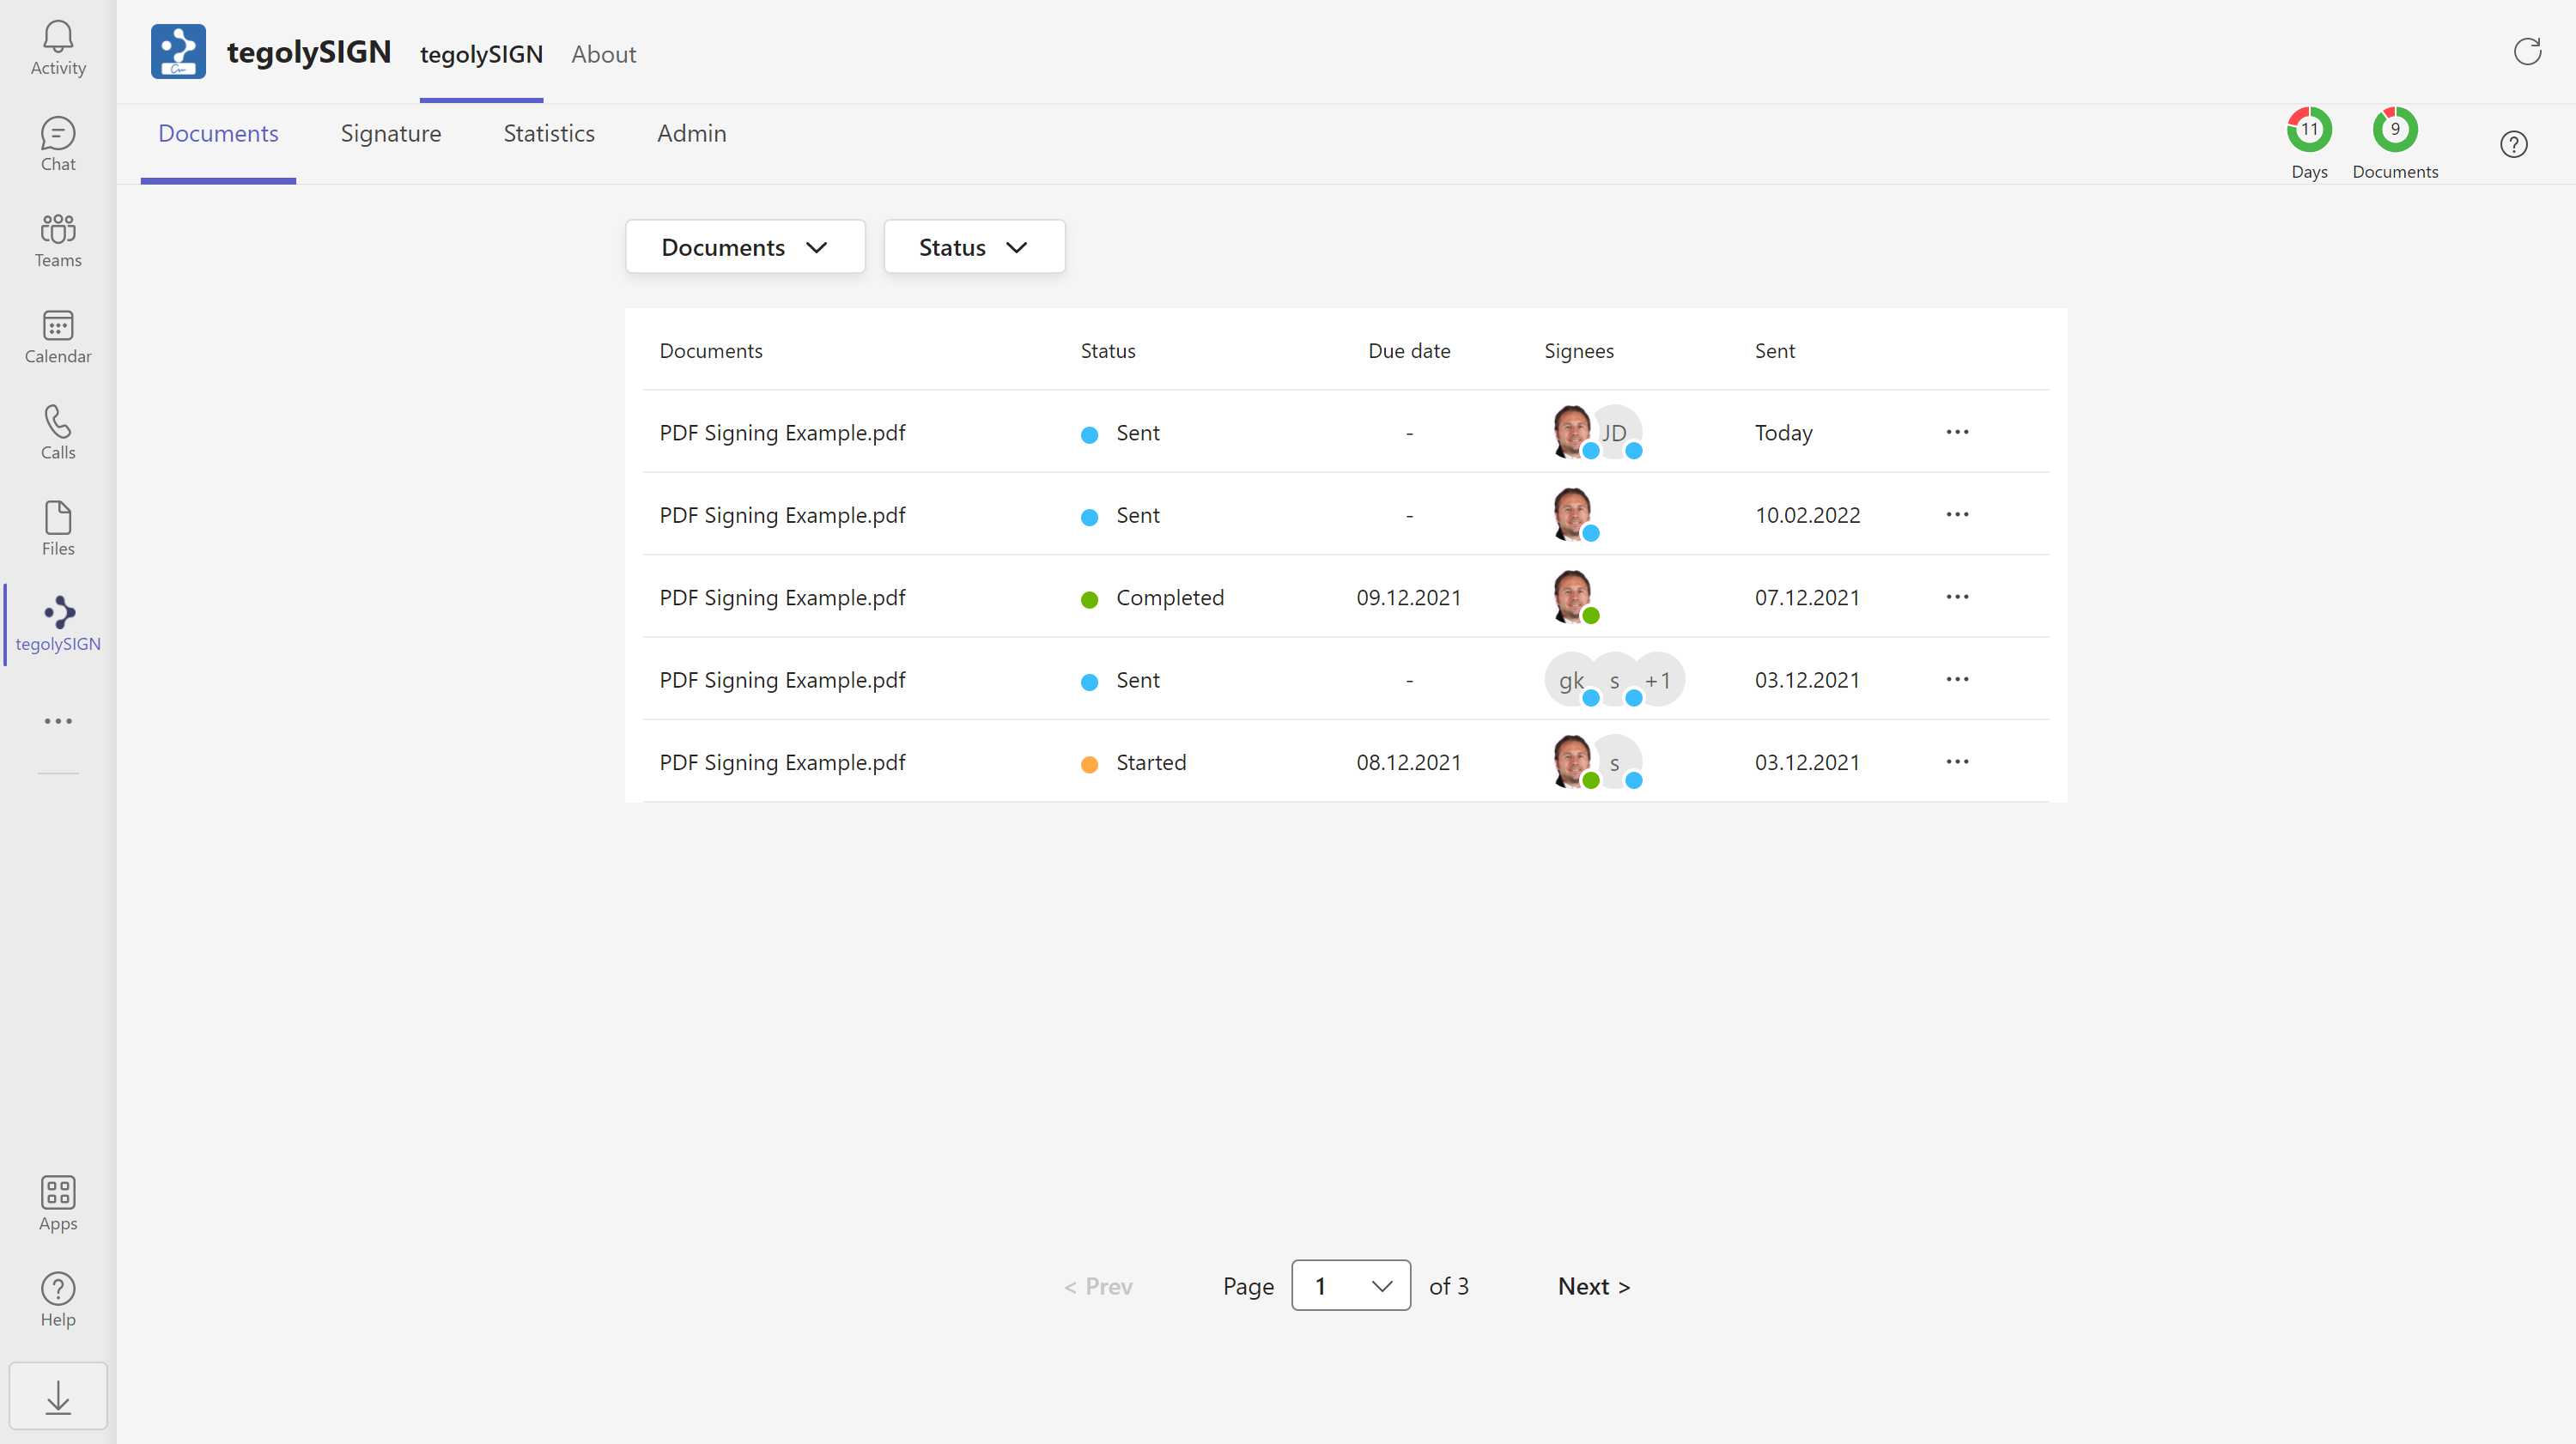Open options menu for the Started row
2576x1444 pixels.
[1957, 762]
